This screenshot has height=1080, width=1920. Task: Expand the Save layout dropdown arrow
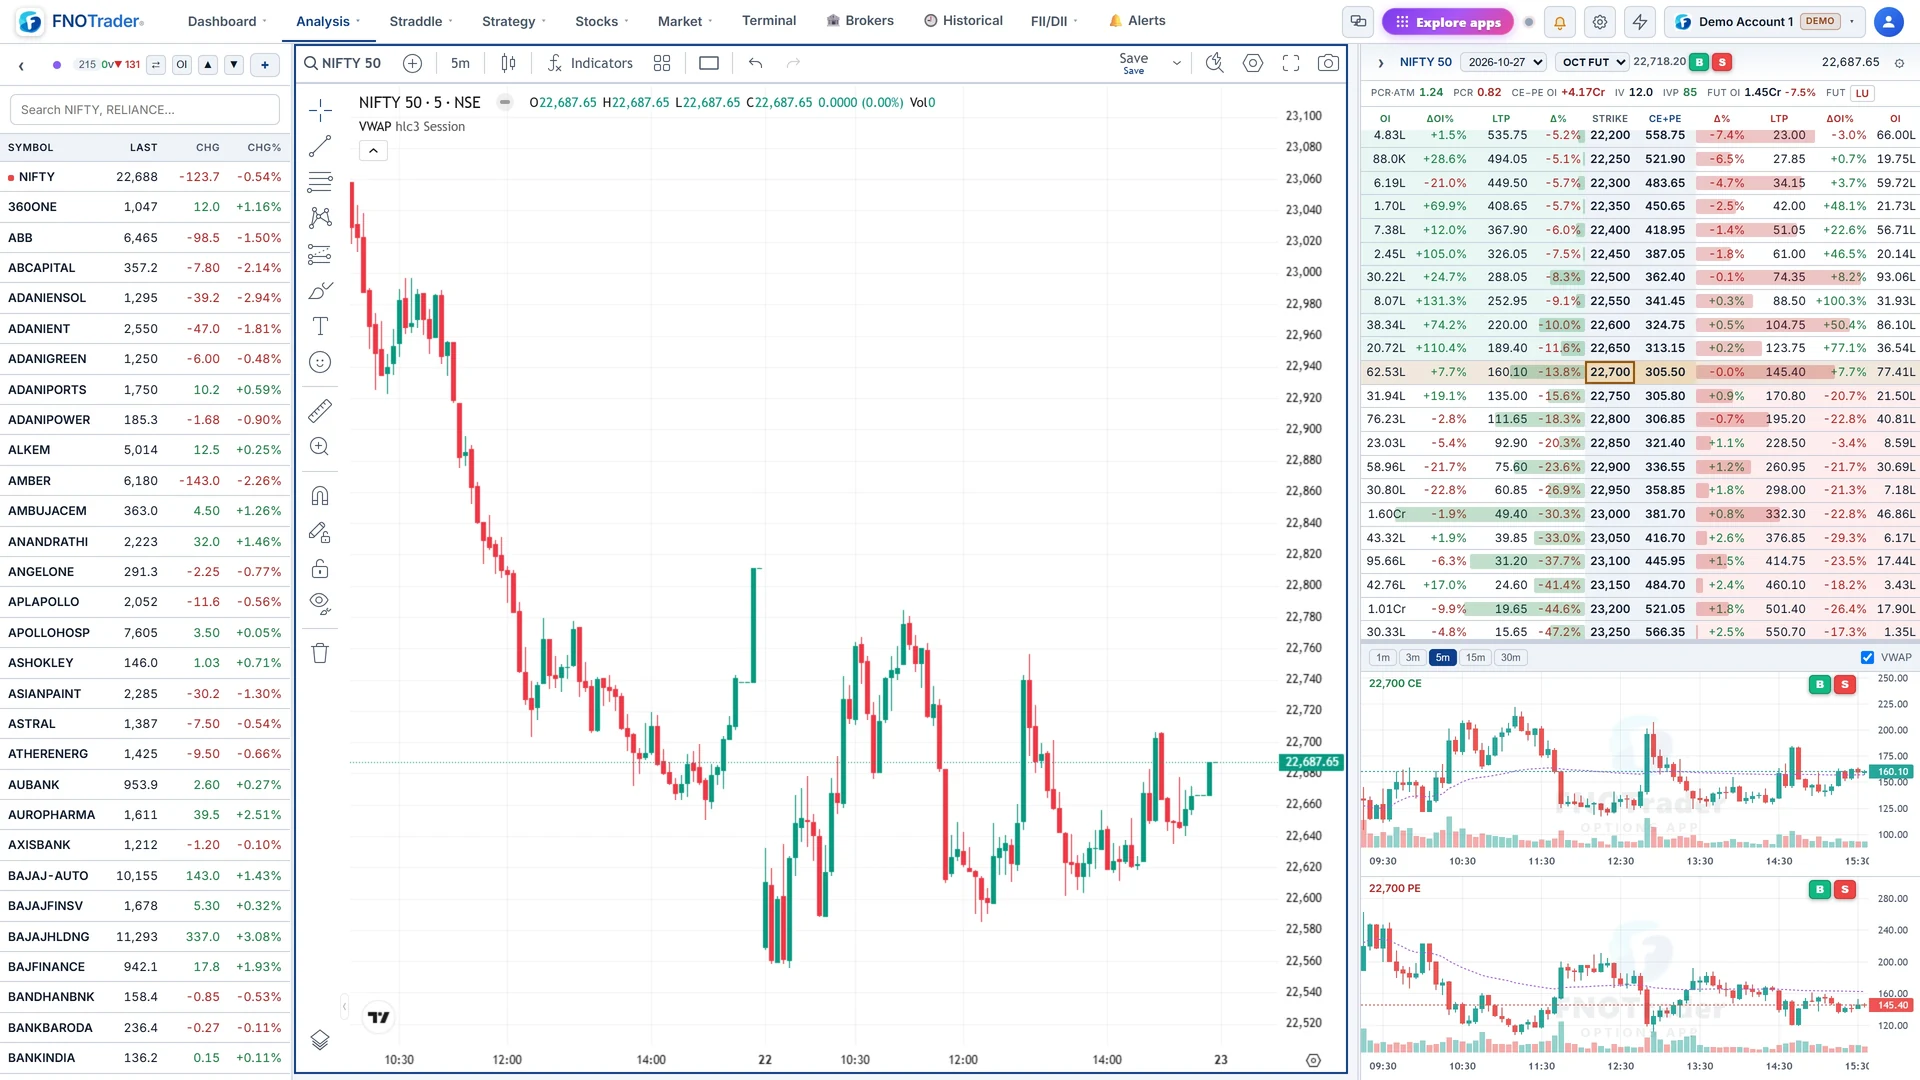pos(1177,63)
